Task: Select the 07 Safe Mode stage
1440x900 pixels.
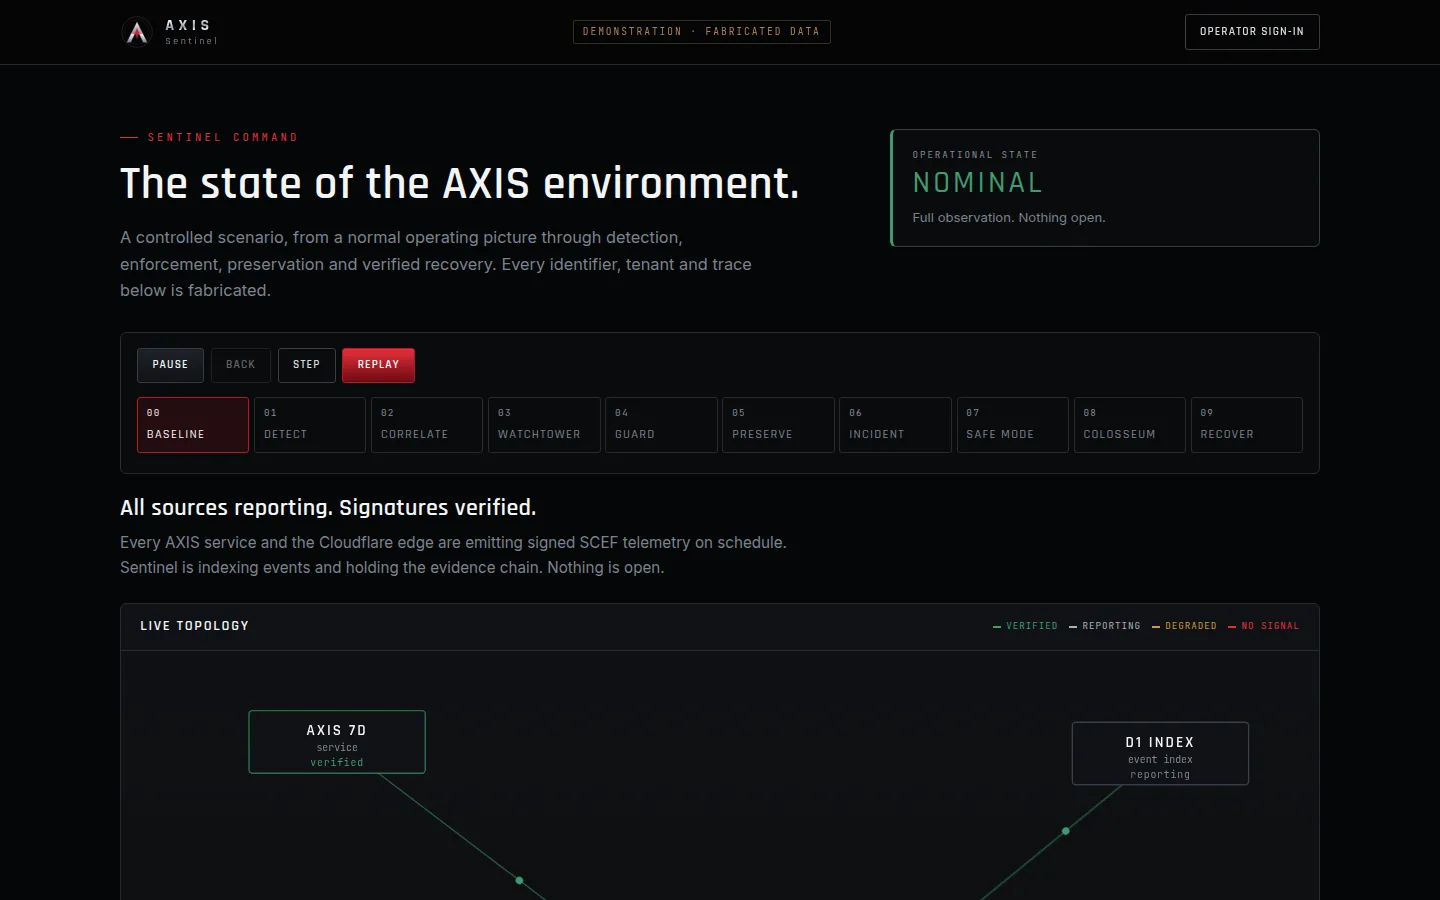Action: coord(1013,425)
